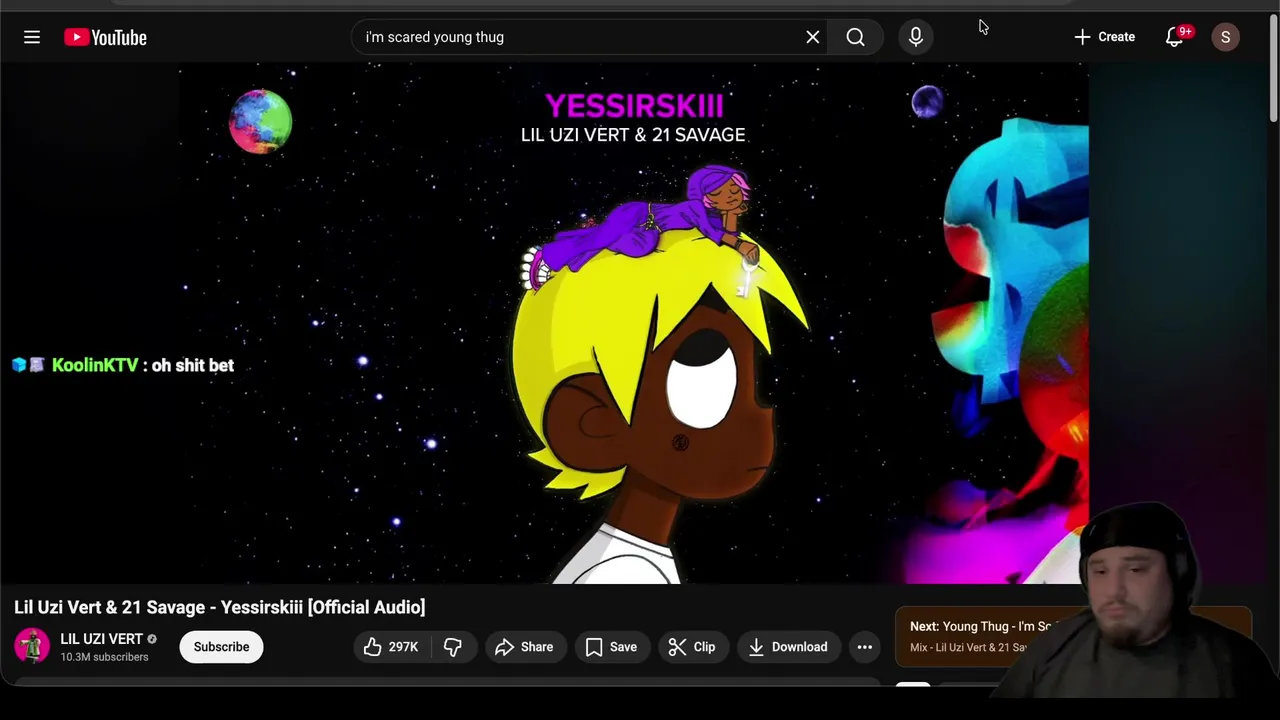Open LIL UZI VERT channel avatar
The height and width of the screenshot is (720, 1280).
pos(32,646)
